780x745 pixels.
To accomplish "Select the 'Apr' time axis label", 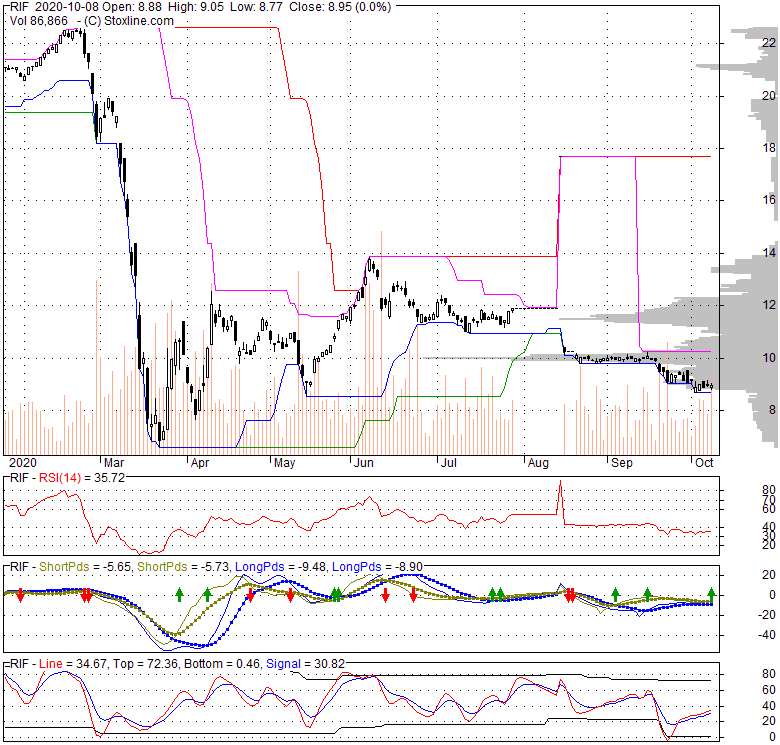I will (200, 463).
